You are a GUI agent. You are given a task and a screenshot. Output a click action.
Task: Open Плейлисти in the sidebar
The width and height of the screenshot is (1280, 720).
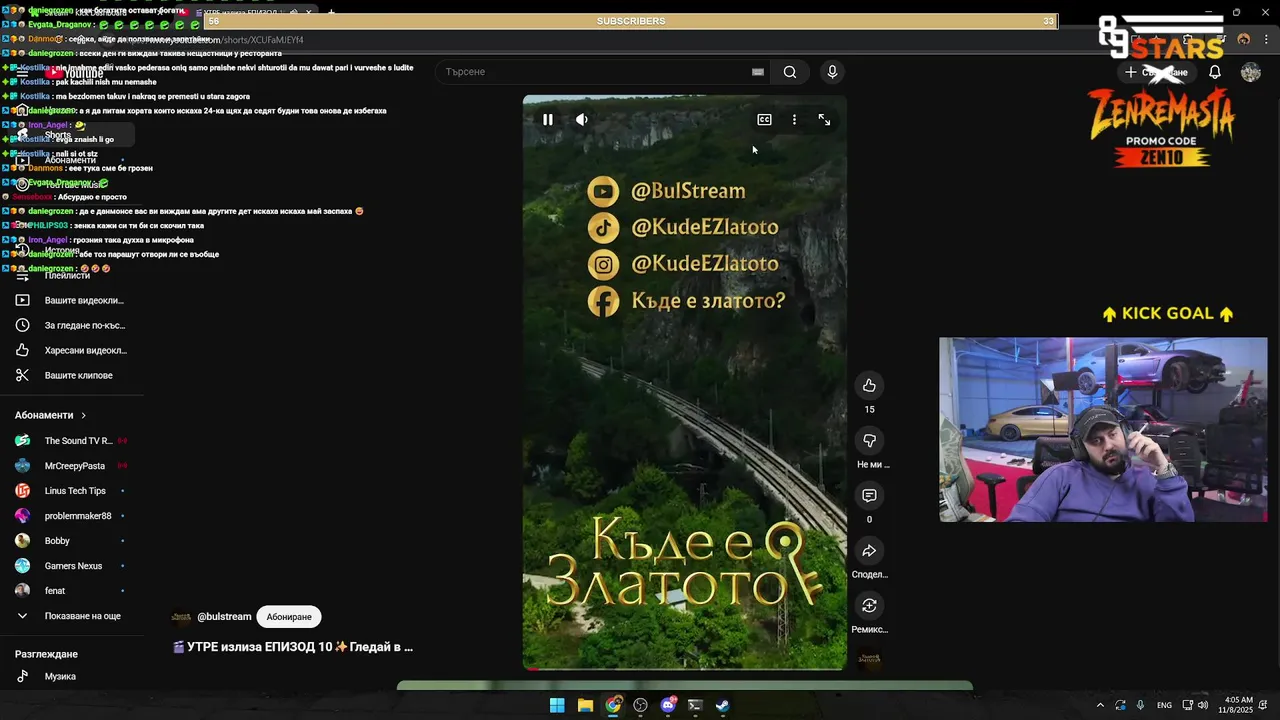(67, 275)
